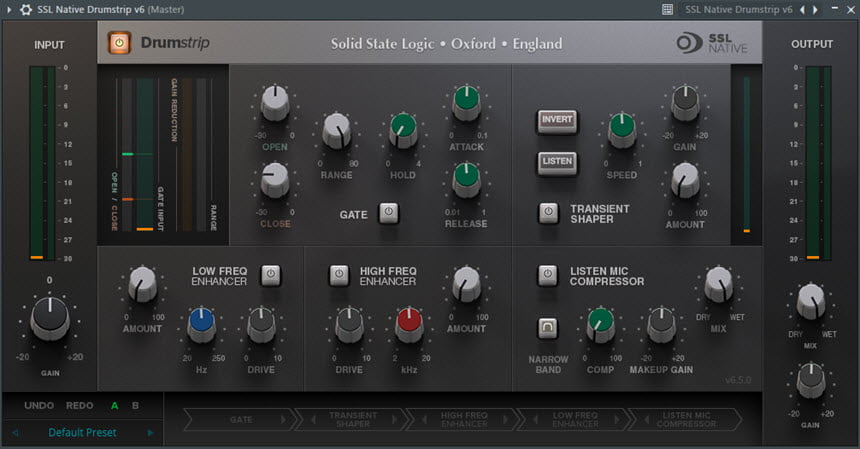Click the gate RANGE knob
The width and height of the screenshot is (860, 449).
[x=336, y=130]
